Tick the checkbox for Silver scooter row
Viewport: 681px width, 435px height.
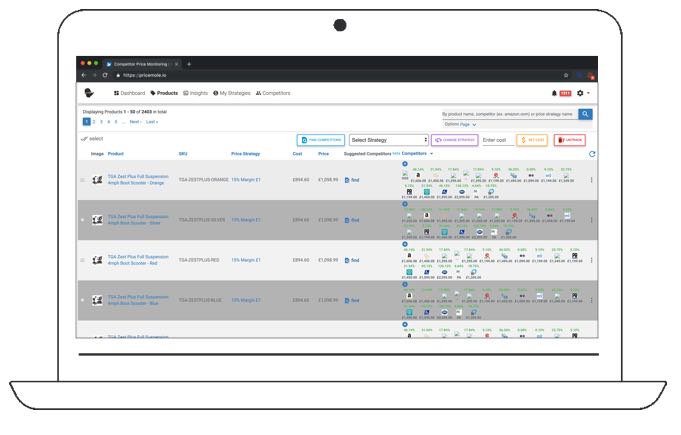click(x=83, y=220)
